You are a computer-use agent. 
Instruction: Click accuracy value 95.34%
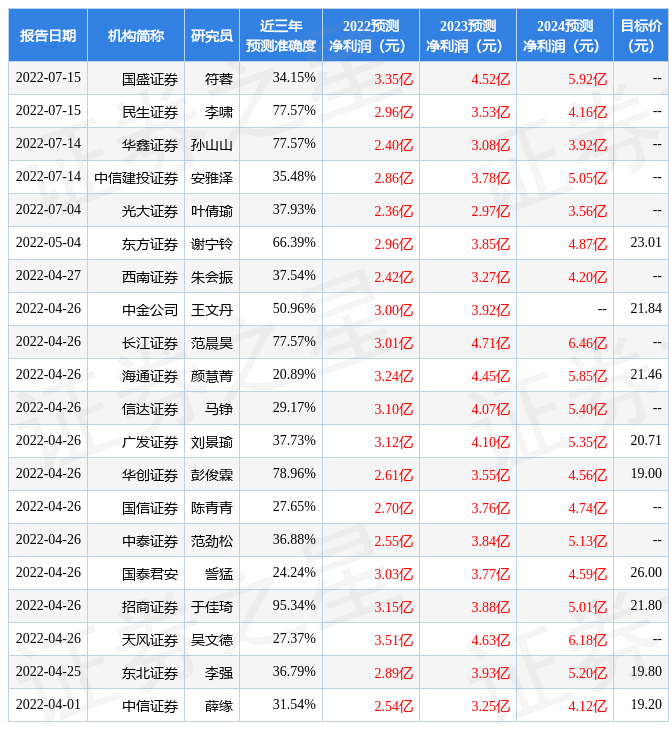(294, 605)
